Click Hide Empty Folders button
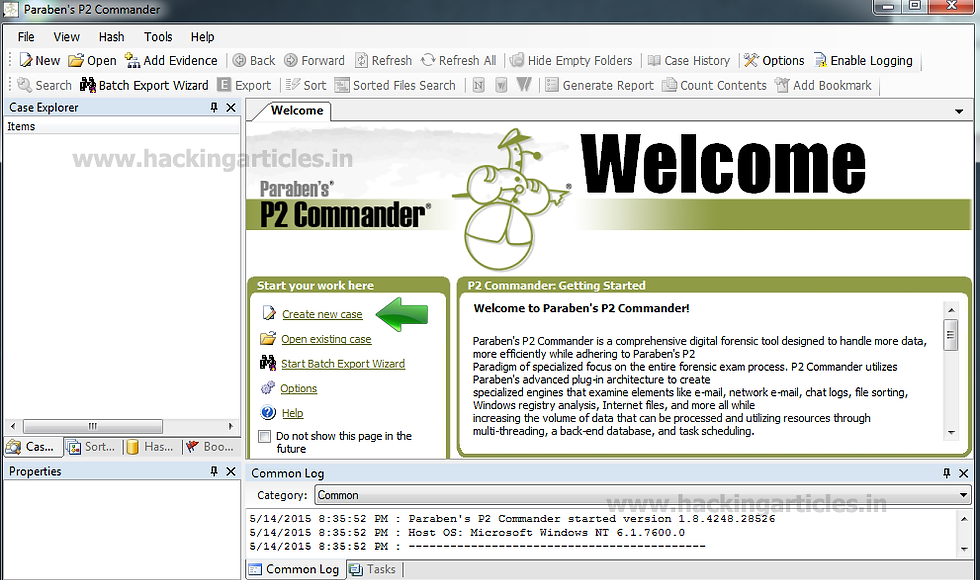980x580 pixels. [571, 61]
